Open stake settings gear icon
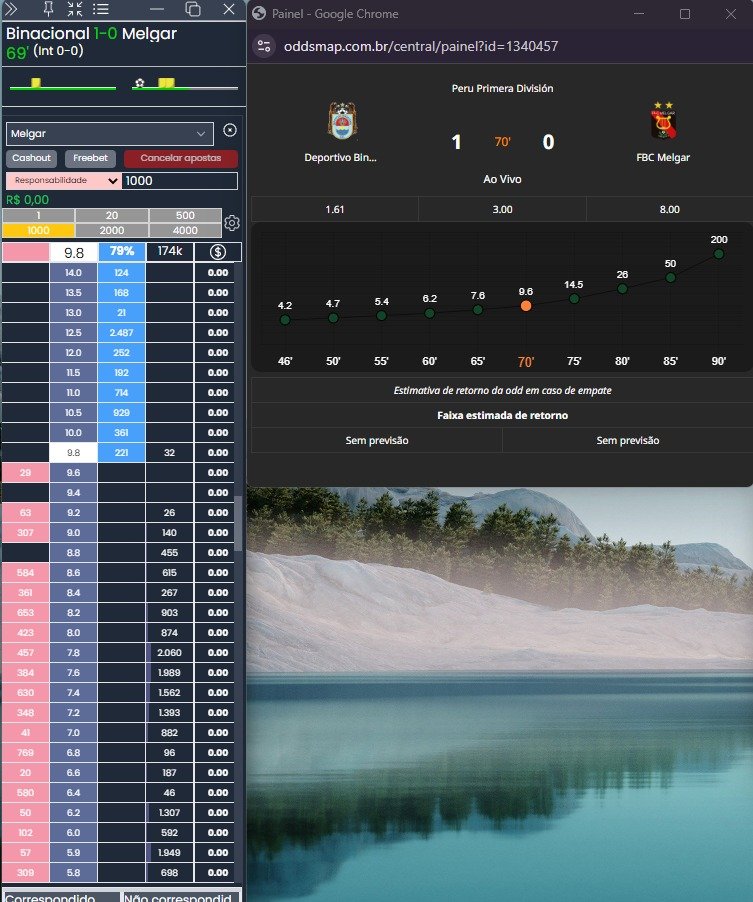Viewport: 753px width, 902px height. coord(232,223)
